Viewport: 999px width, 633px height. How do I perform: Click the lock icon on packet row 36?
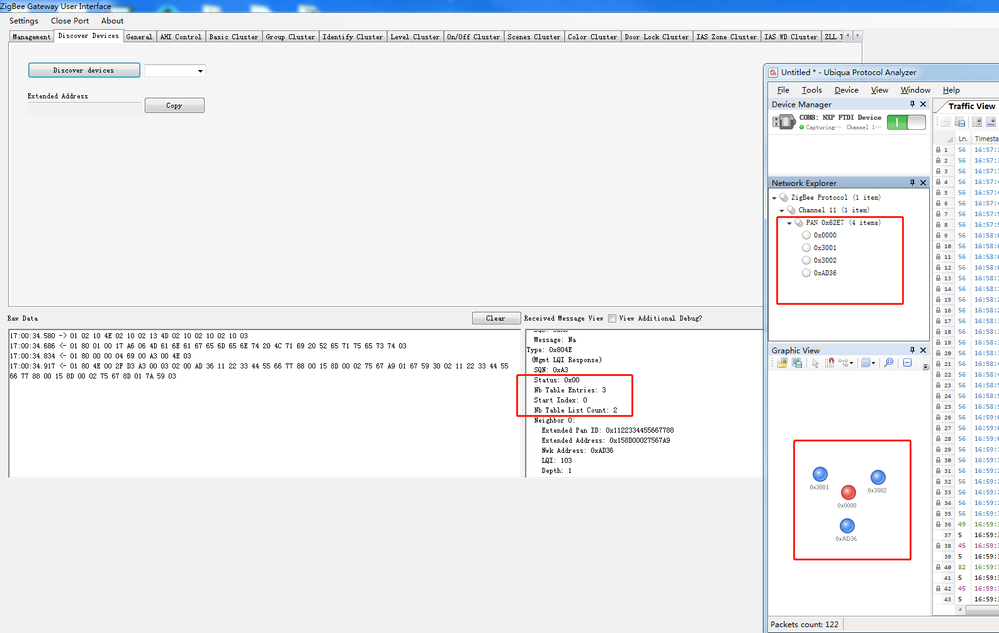coord(938,524)
